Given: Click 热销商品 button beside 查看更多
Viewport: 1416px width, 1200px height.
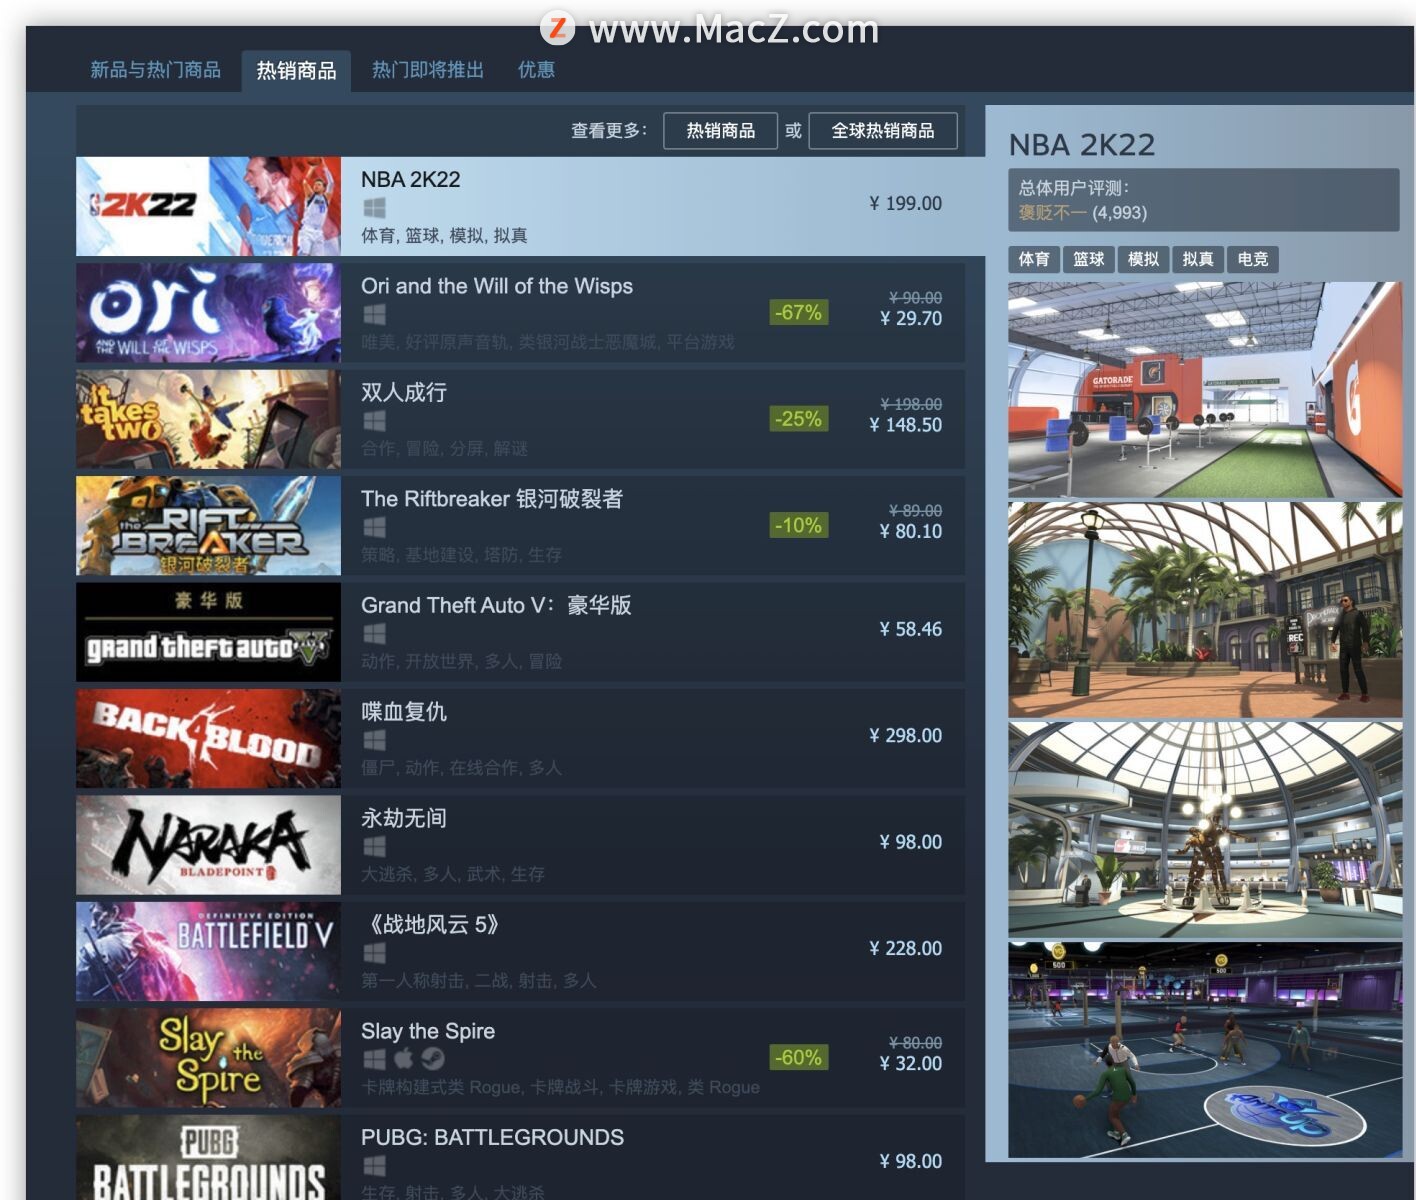Looking at the screenshot, I should pyautogui.click(x=720, y=131).
